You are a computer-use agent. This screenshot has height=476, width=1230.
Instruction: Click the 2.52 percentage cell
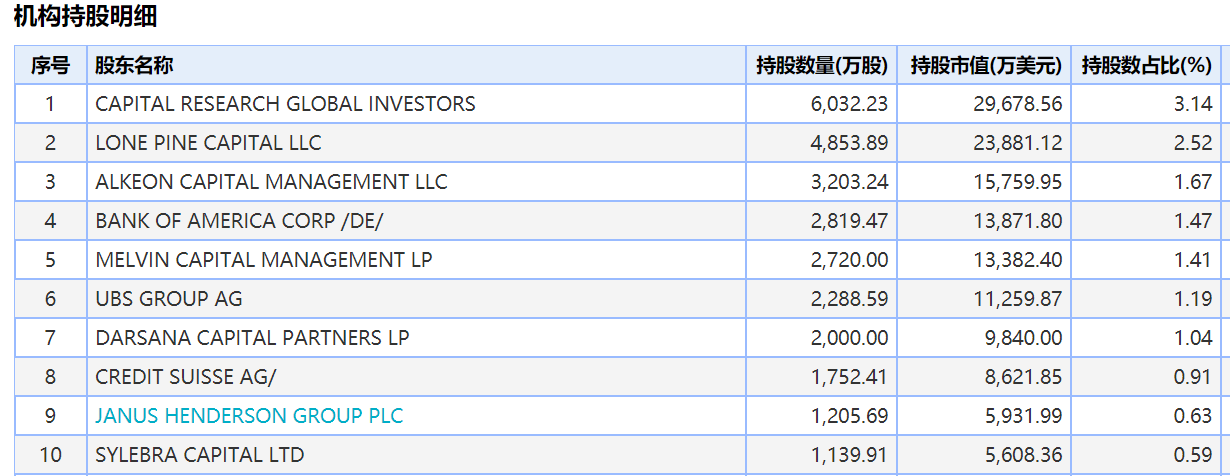click(x=1147, y=143)
